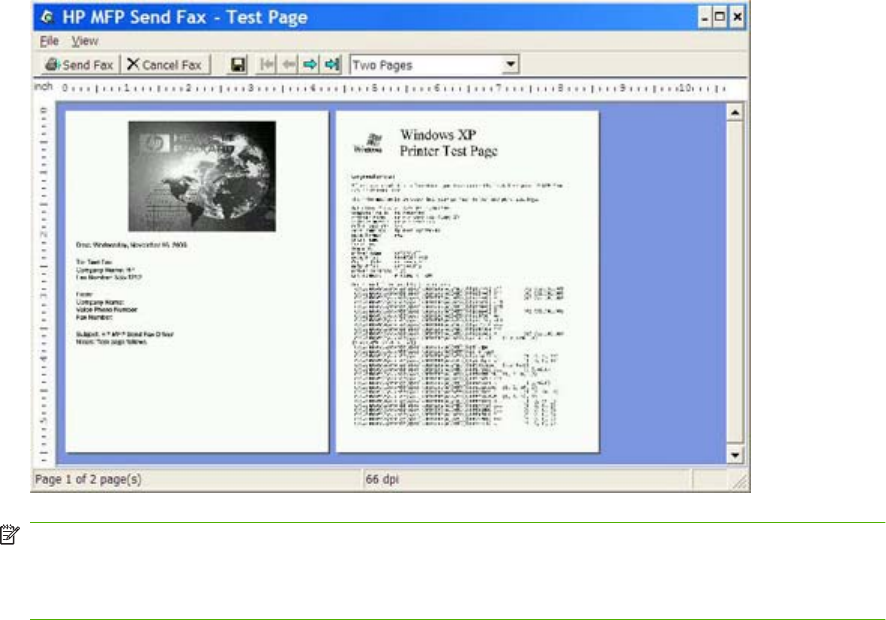The height and width of the screenshot is (620, 886).
Task: Click the window resize grip corner
Action: (x=741, y=482)
